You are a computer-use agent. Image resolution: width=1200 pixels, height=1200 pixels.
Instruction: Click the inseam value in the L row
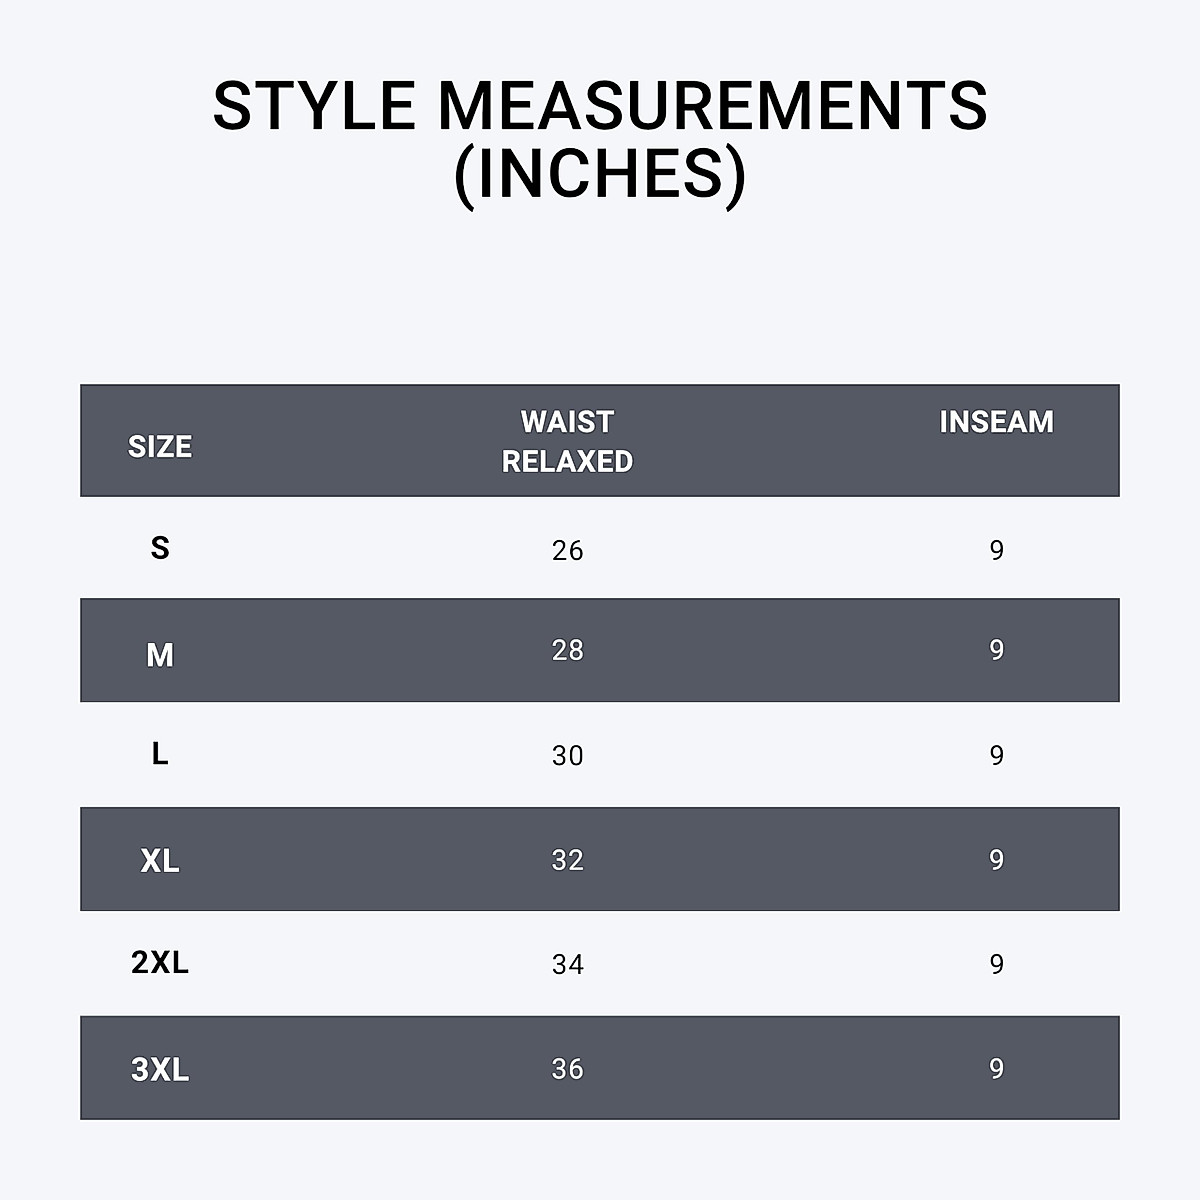(996, 755)
